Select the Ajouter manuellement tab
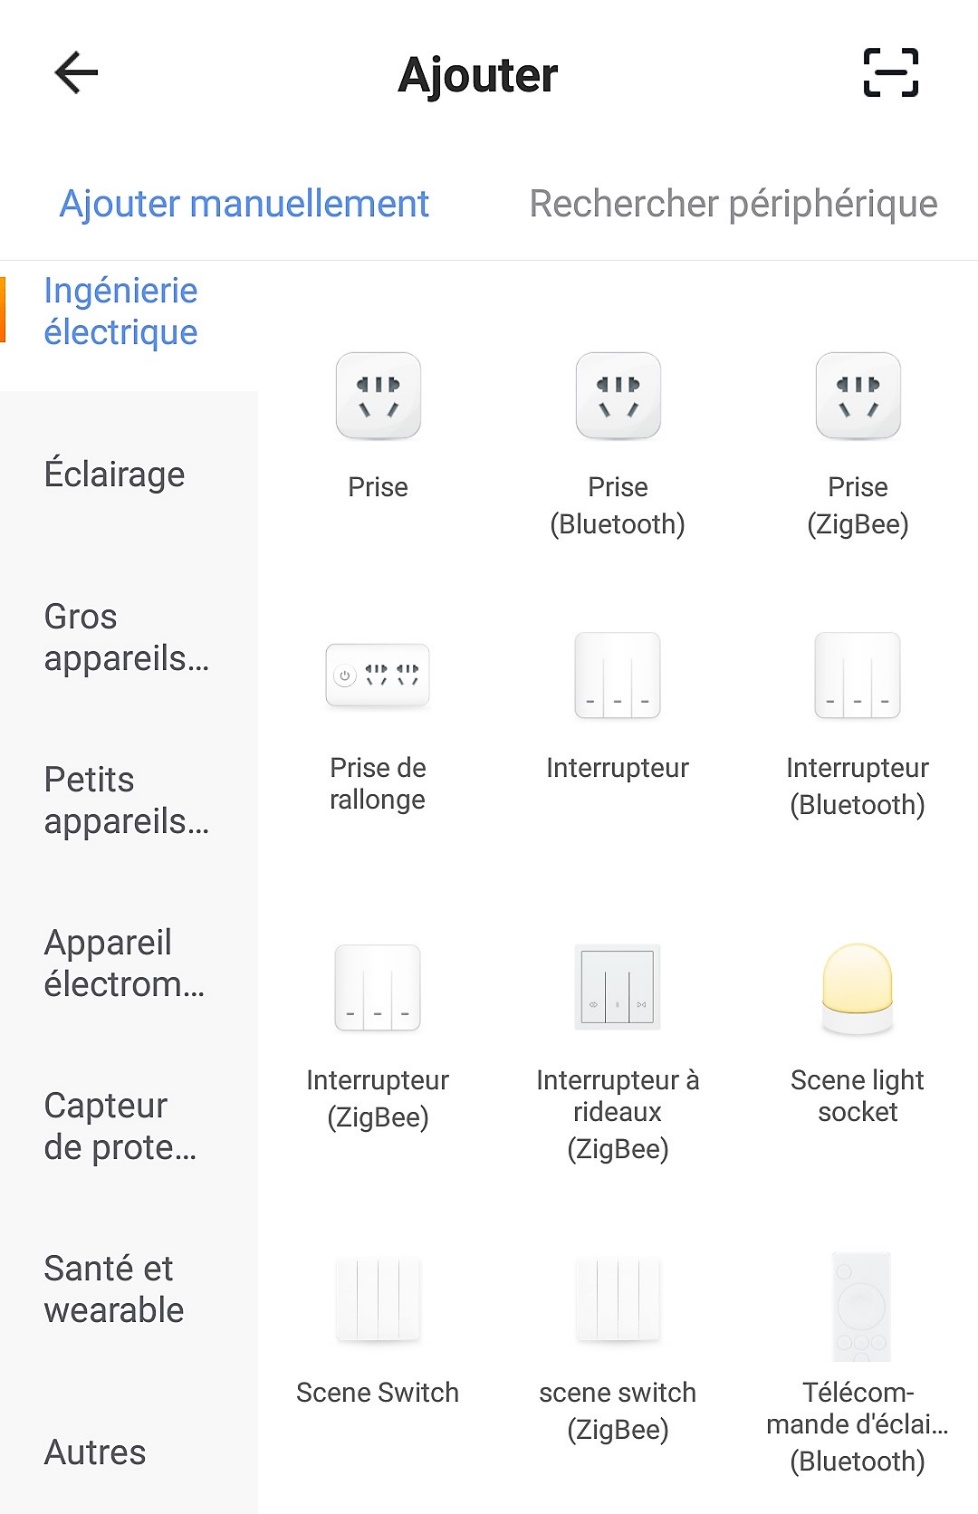 coord(244,204)
